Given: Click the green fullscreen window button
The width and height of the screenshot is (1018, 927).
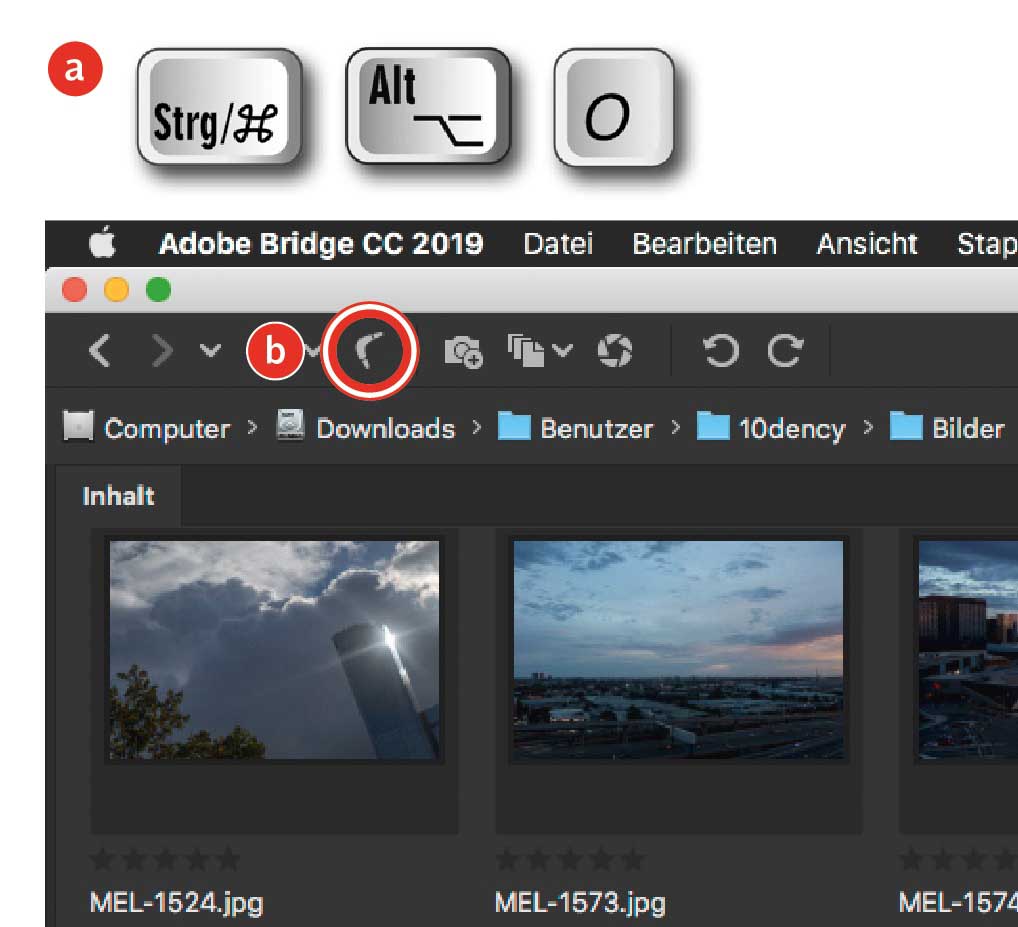Looking at the screenshot, I should [x=158, y=290].
